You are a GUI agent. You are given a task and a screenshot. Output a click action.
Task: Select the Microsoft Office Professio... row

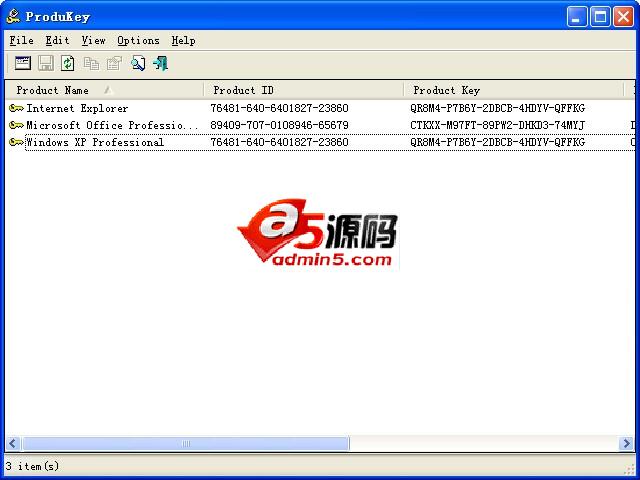pos(320,125)
